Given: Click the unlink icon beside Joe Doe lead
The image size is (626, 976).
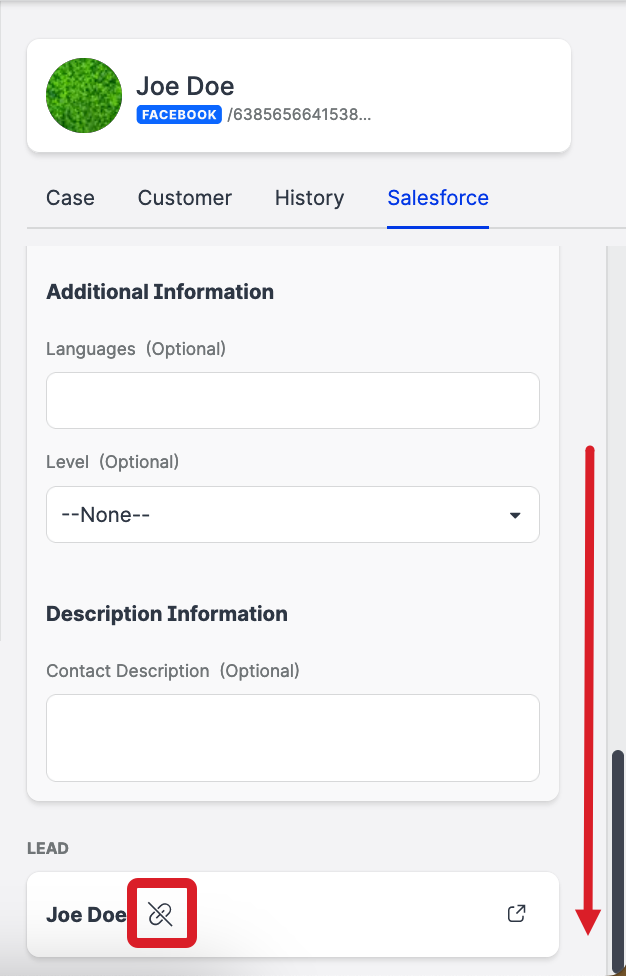Looking at the screenshot, I should (161, 913).
